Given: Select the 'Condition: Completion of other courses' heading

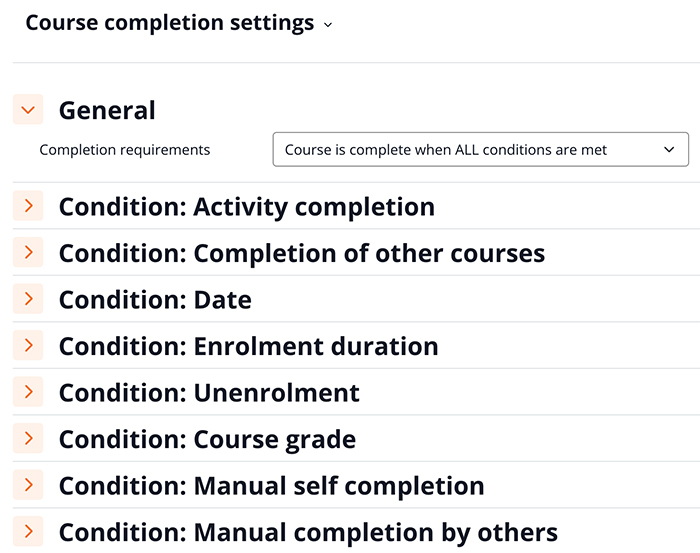Looking at the screenshot, I should (x=301, y=254).
